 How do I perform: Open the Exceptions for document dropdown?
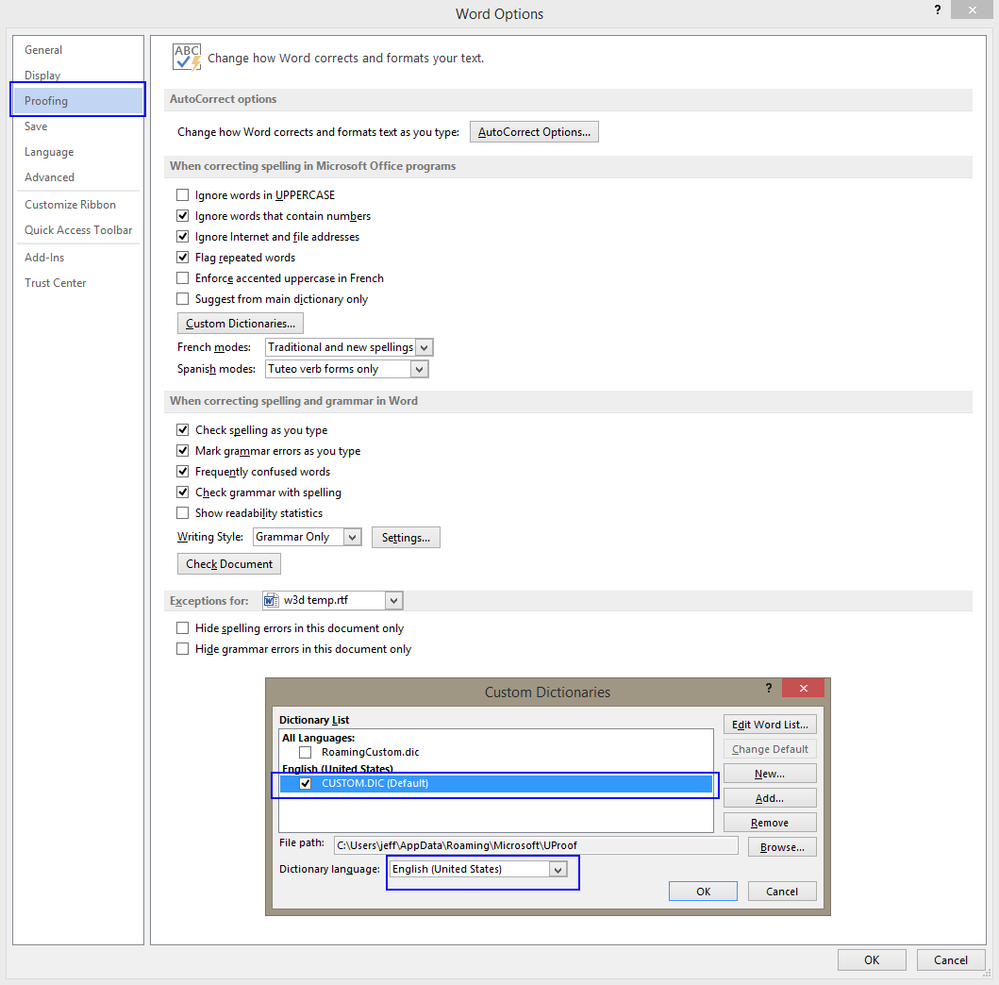point(394,600)
